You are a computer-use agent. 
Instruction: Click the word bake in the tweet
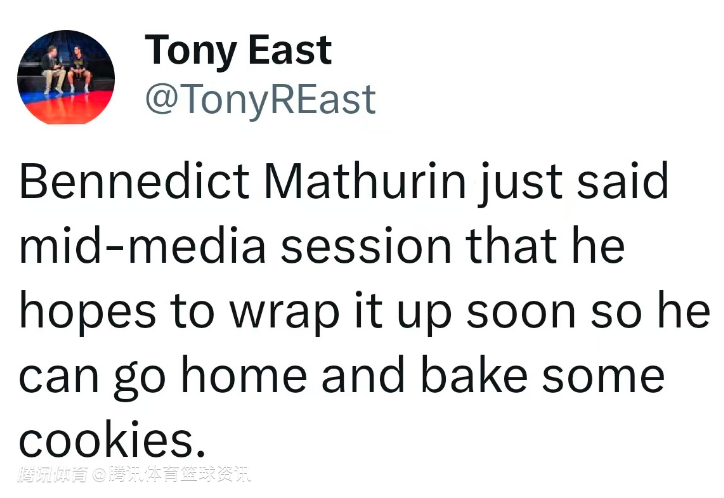[474, 374]
